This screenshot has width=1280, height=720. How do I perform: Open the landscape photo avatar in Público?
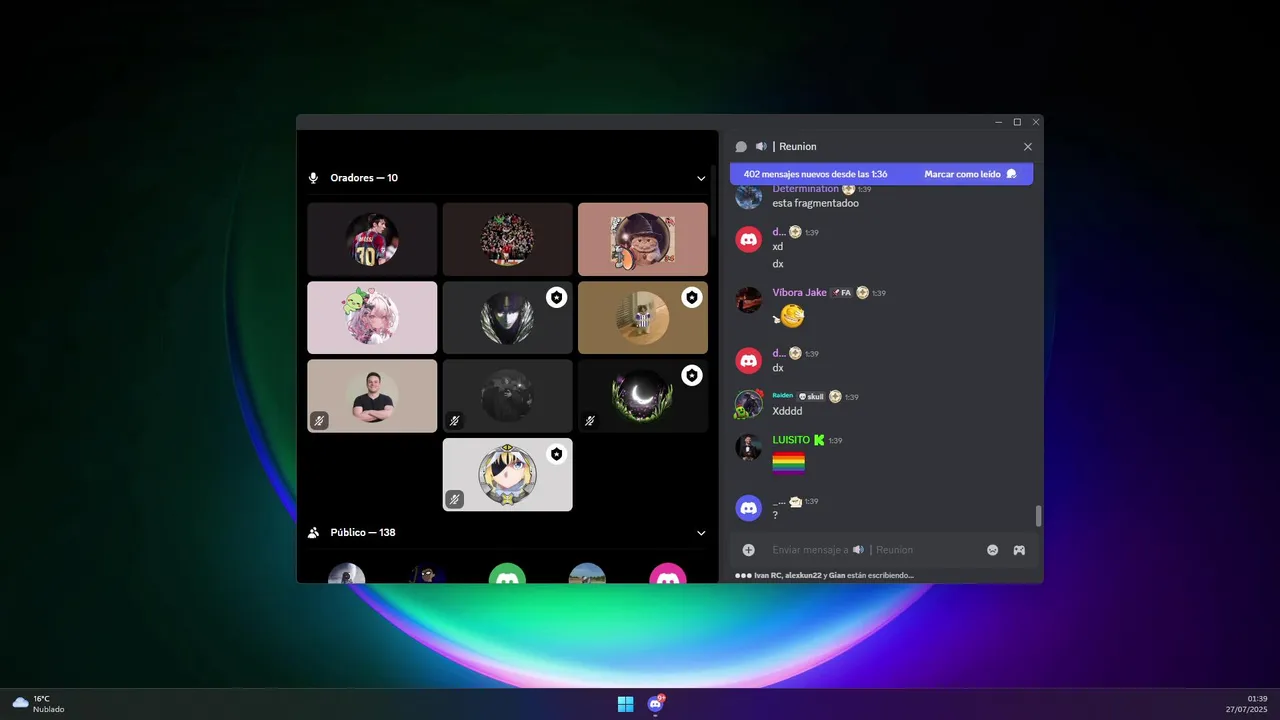pos(587,574)
